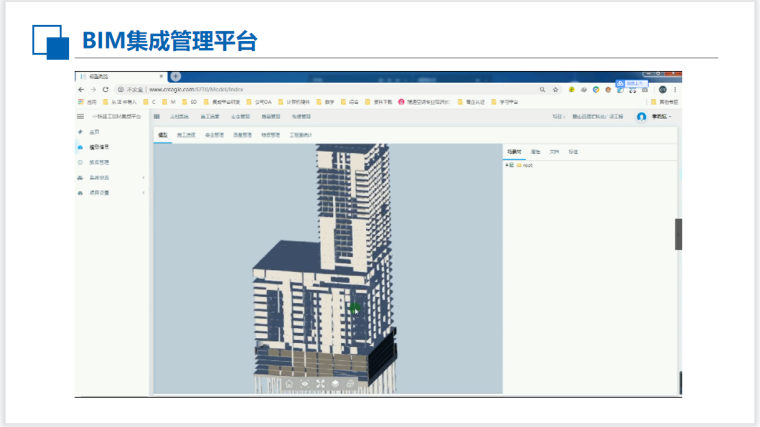760x427 pixels.
Task: Switch to the second tab in right panel
Action: 536,151
